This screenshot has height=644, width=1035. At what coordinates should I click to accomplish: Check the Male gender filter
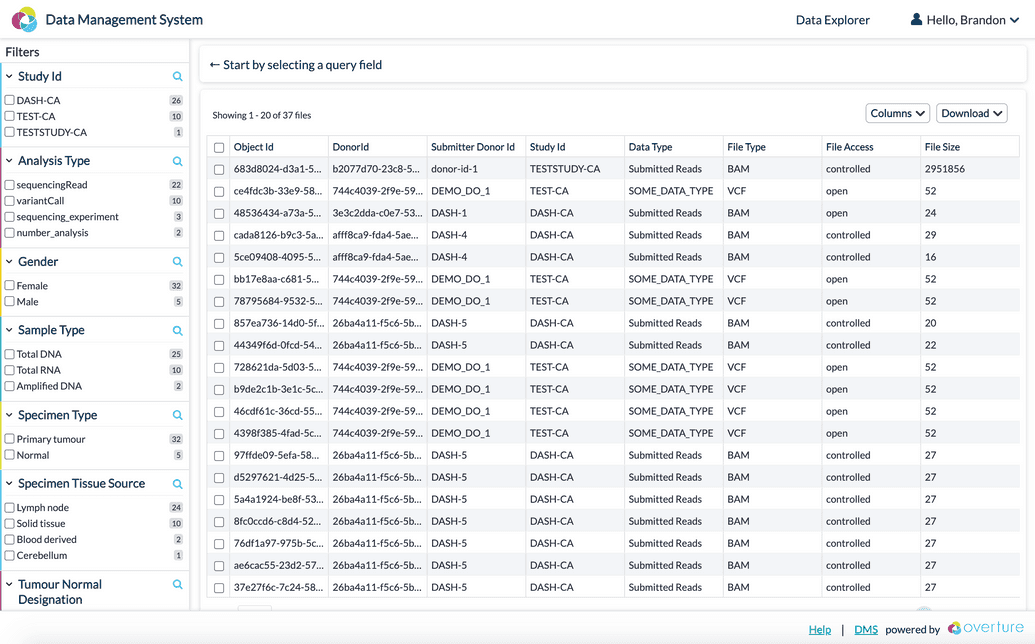[10, 302]
